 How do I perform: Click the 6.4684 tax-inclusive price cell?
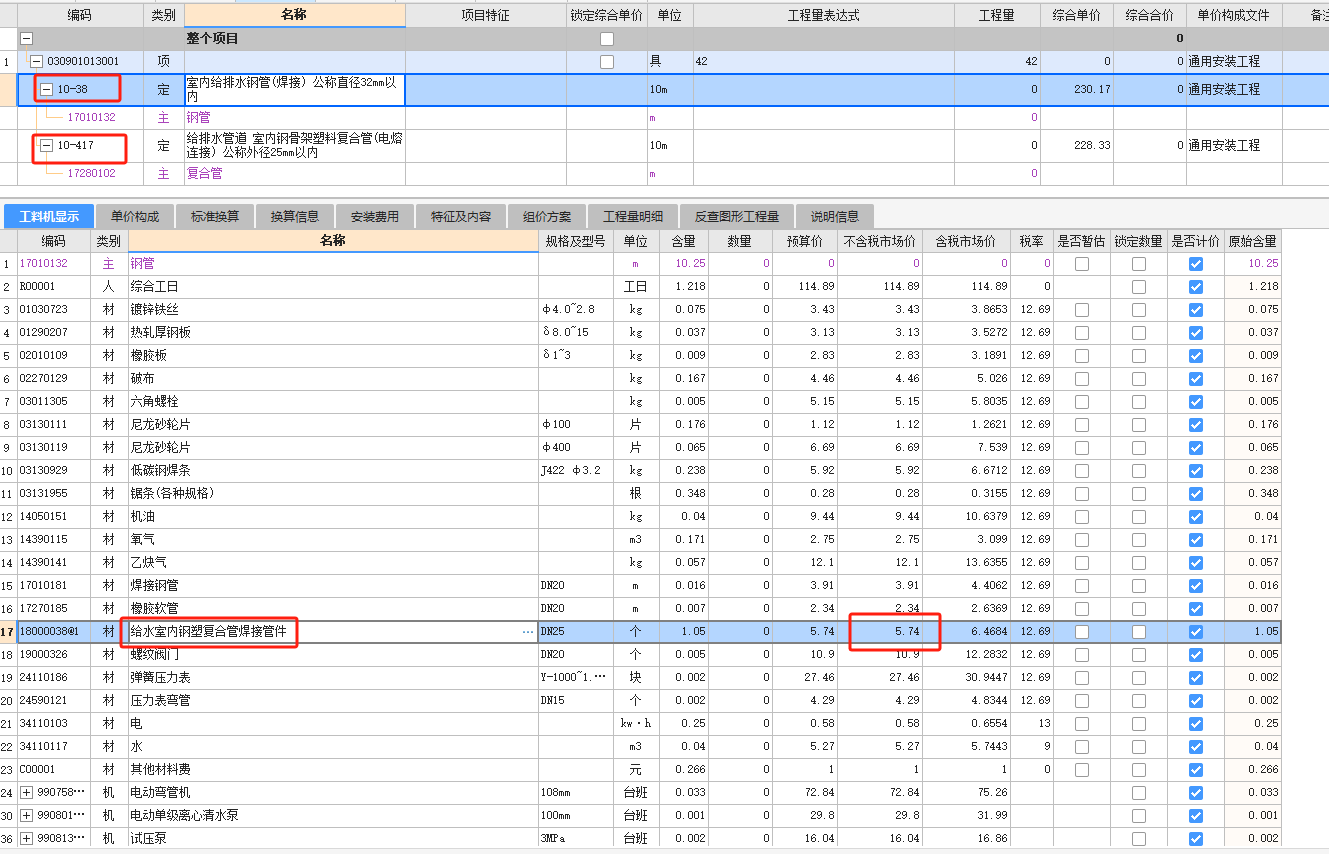click(965, 632)
